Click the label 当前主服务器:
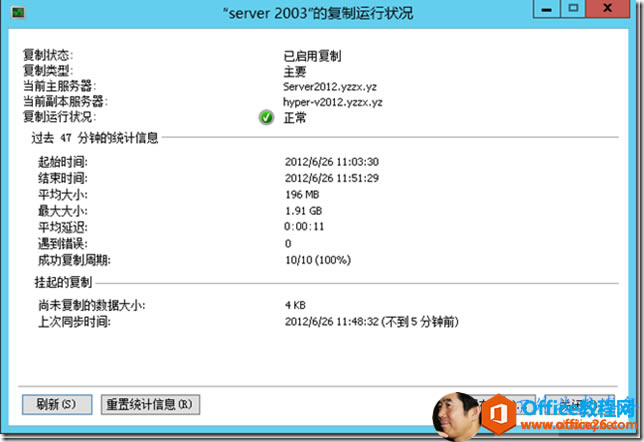The width and height of the screenshot is (644, 442). click(59, 86)
